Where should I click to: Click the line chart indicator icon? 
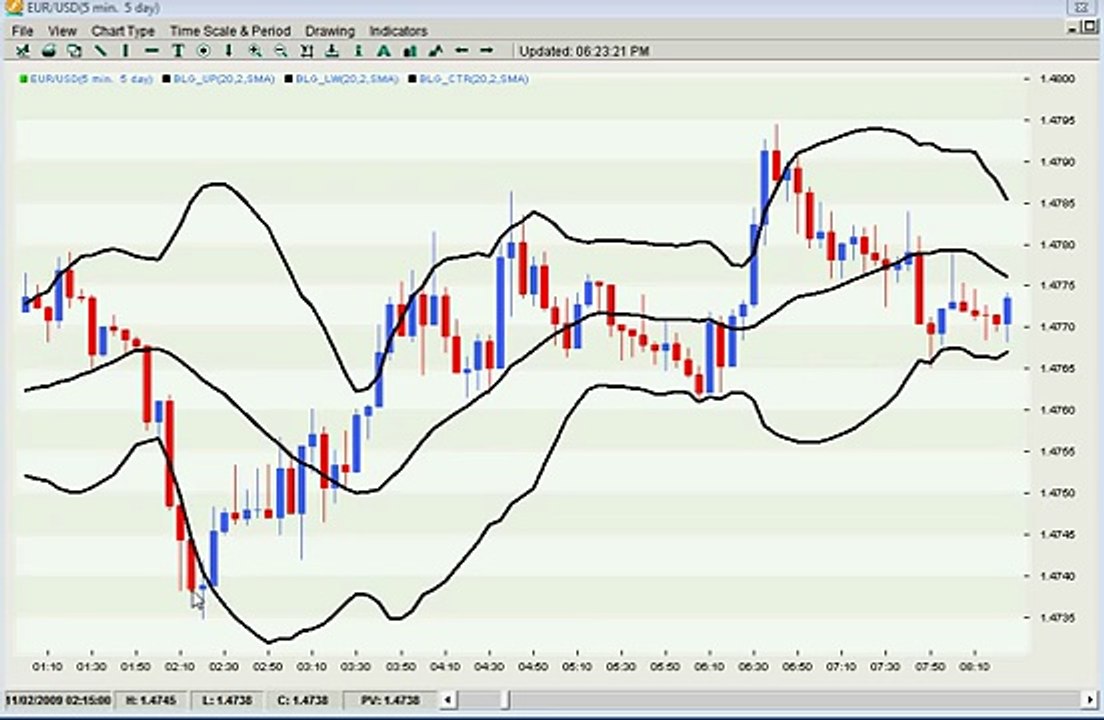[x=436, y=51]
